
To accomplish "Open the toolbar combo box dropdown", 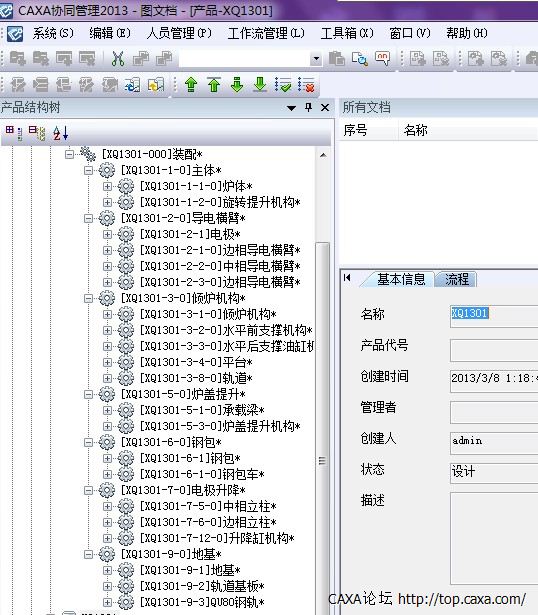I will click(316, 59).
